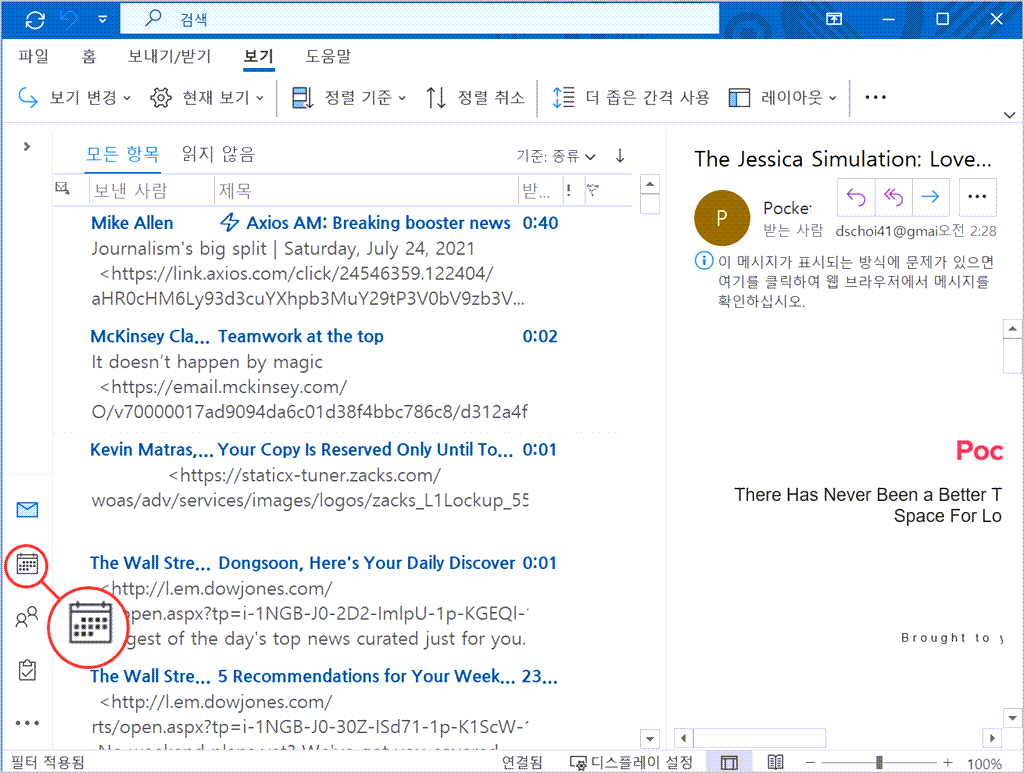The height and width of the screenshot is (773, 1024).
Task: Forward the message with the arrow icon
Action: [930, 197]
